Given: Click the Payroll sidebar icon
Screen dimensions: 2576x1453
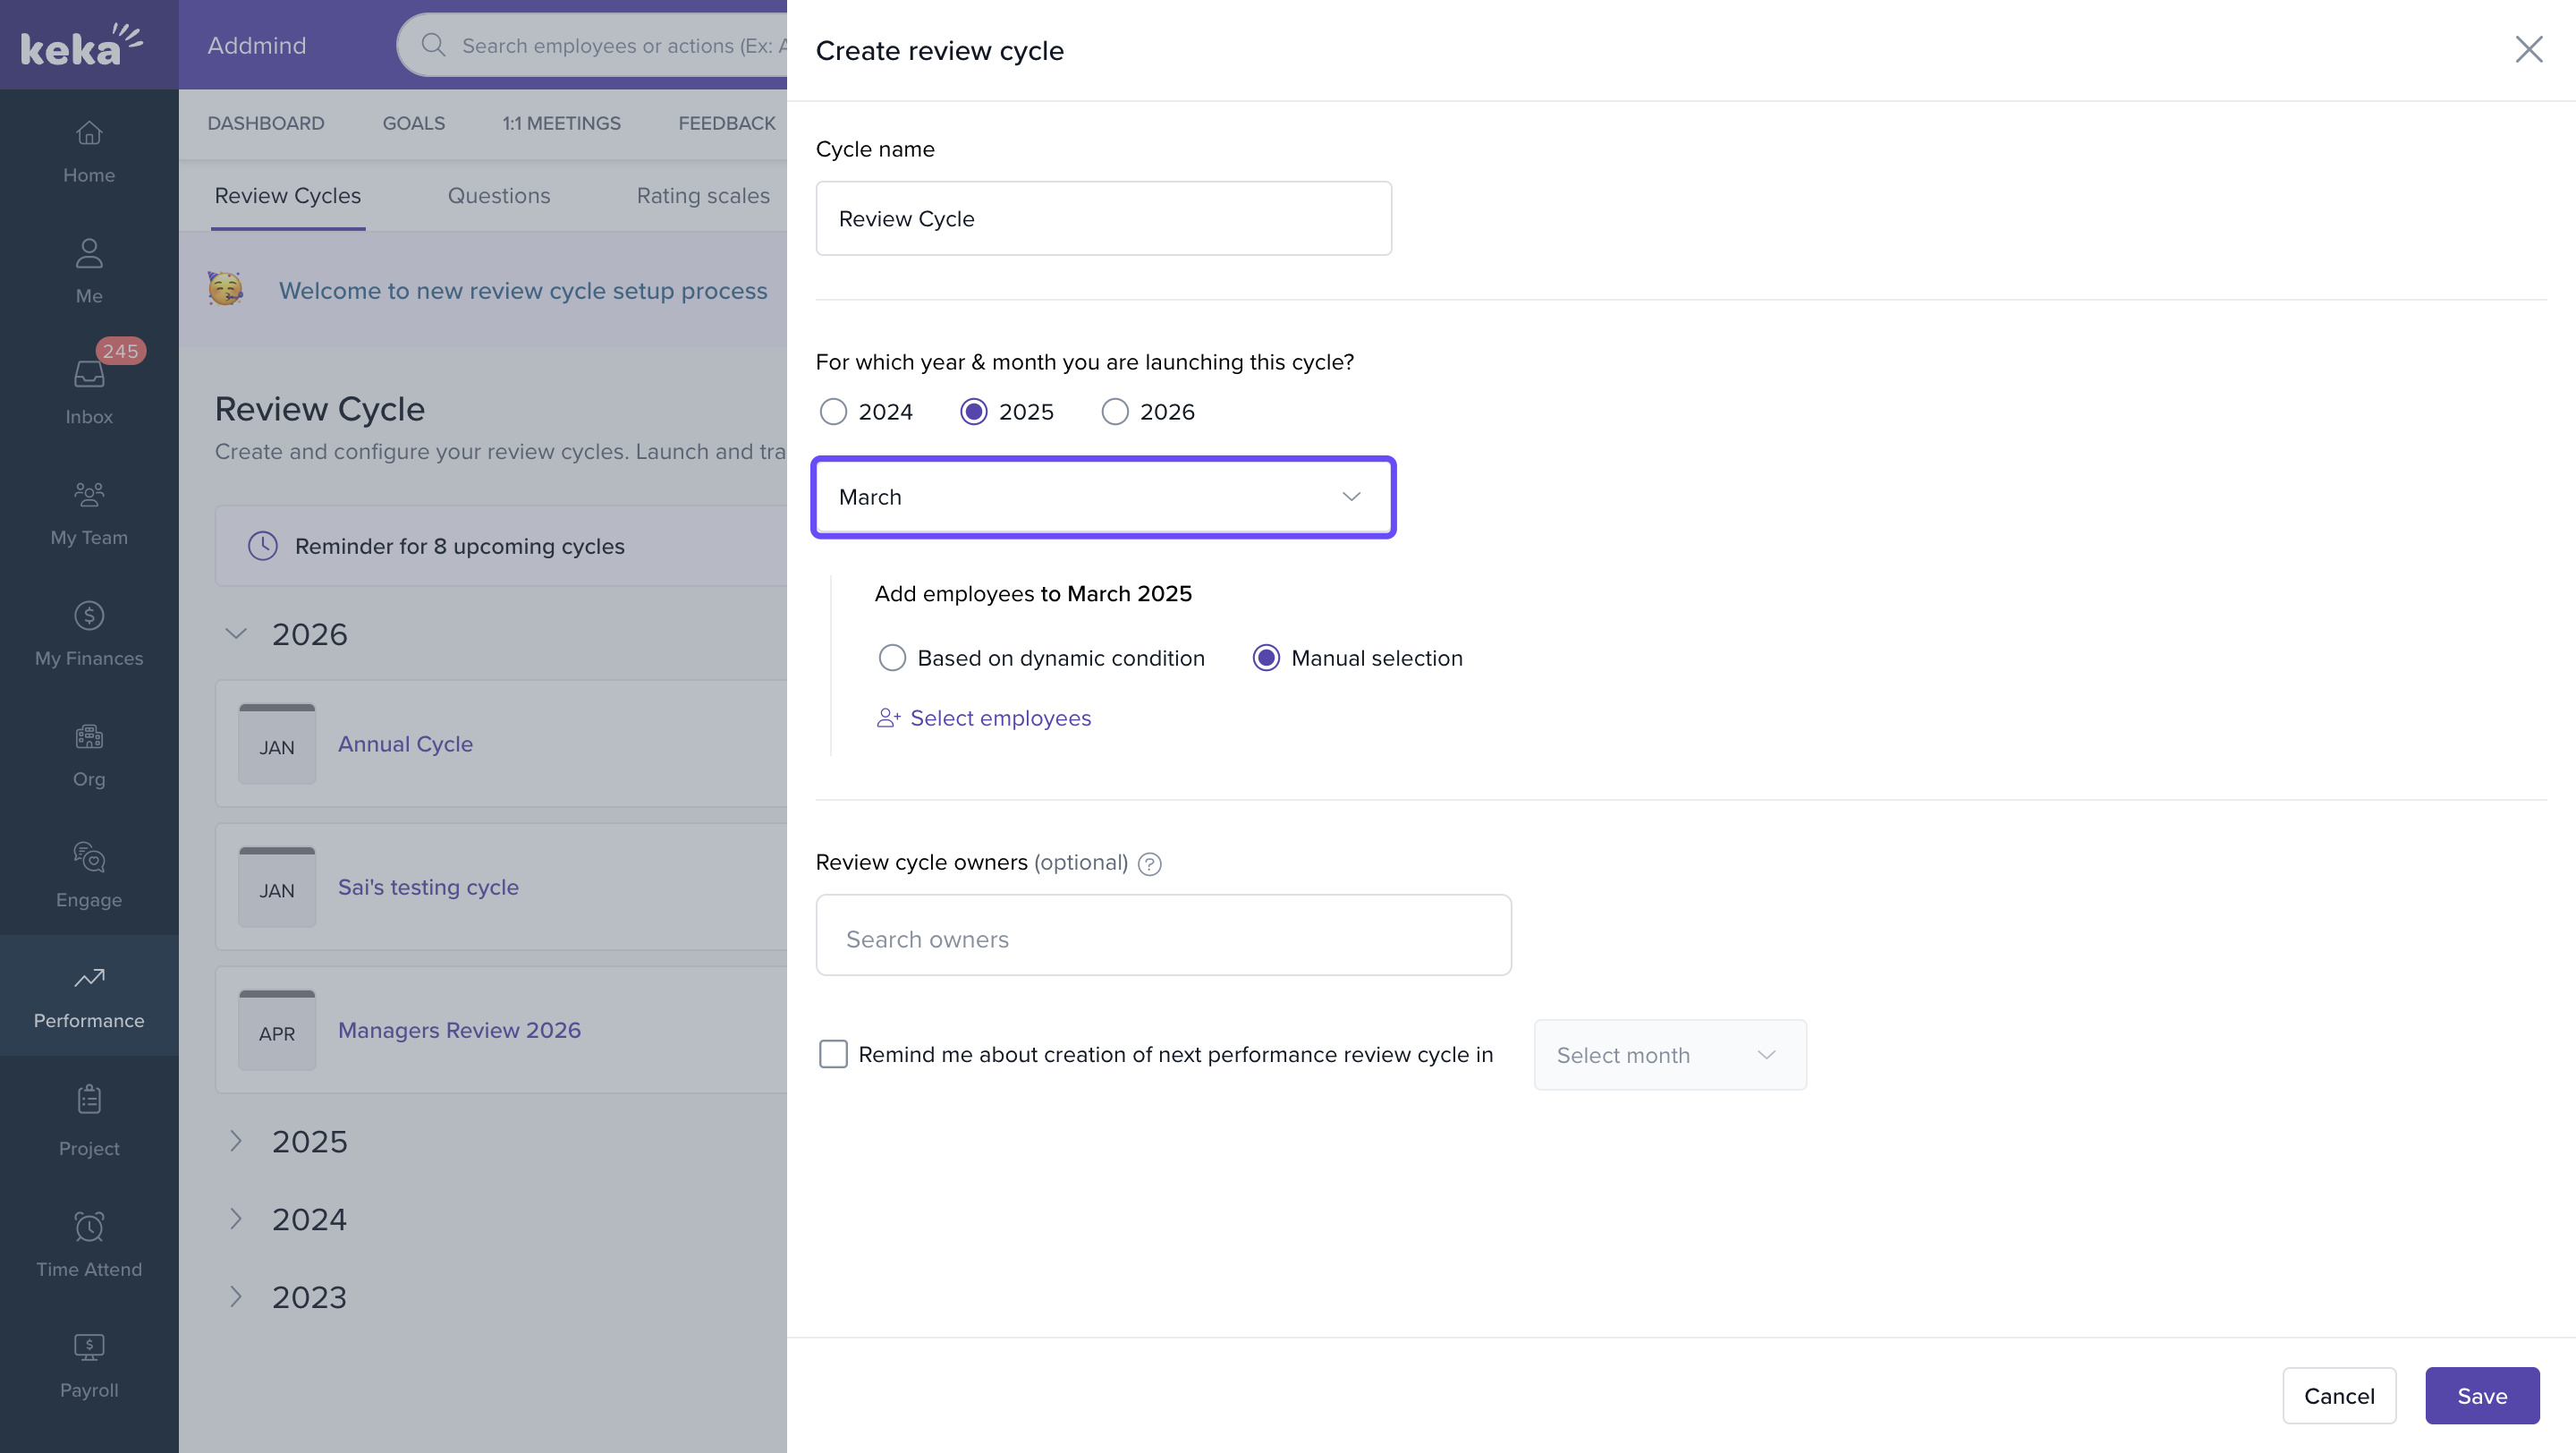Looking at the screenshot, I should click(x=89, y=1348).
